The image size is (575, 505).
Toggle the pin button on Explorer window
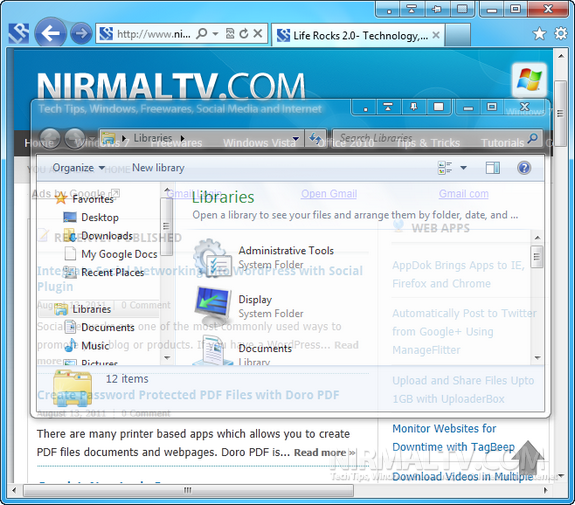413,108
